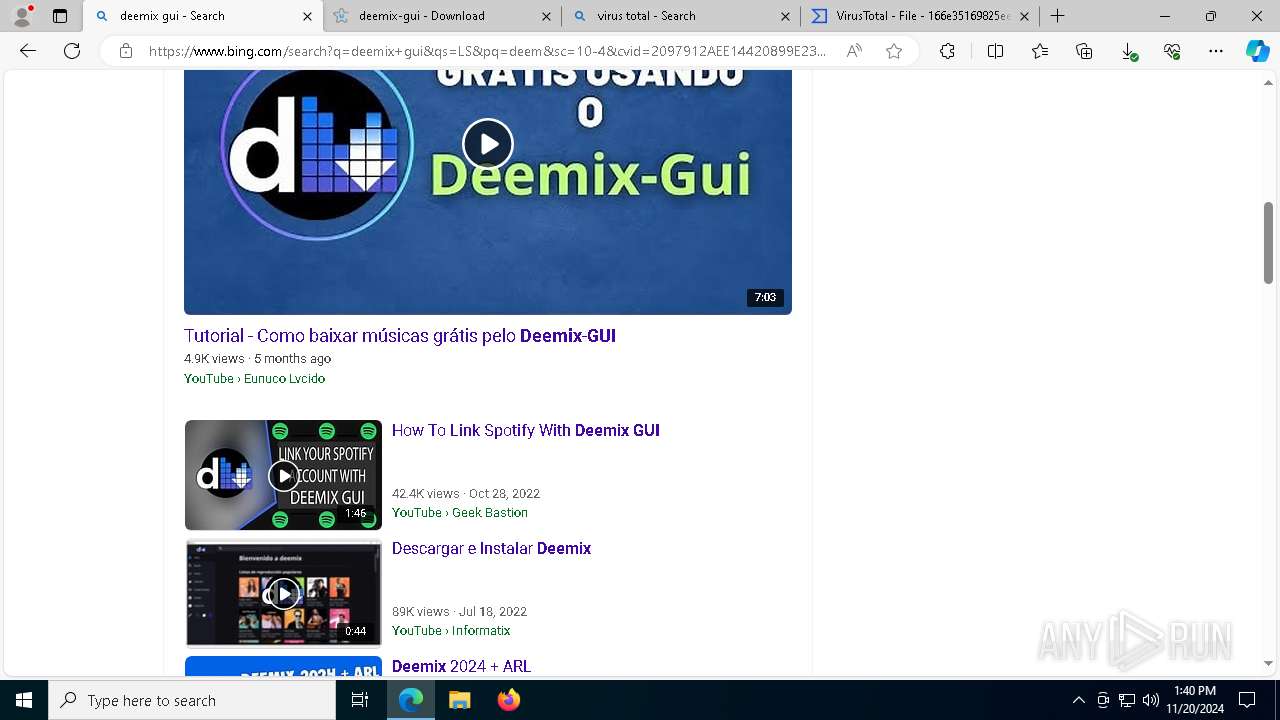Screen dimensions: 1280x720
Task: Open a new browser tab
Action: pyautogui.click(x=1057, y=16)
